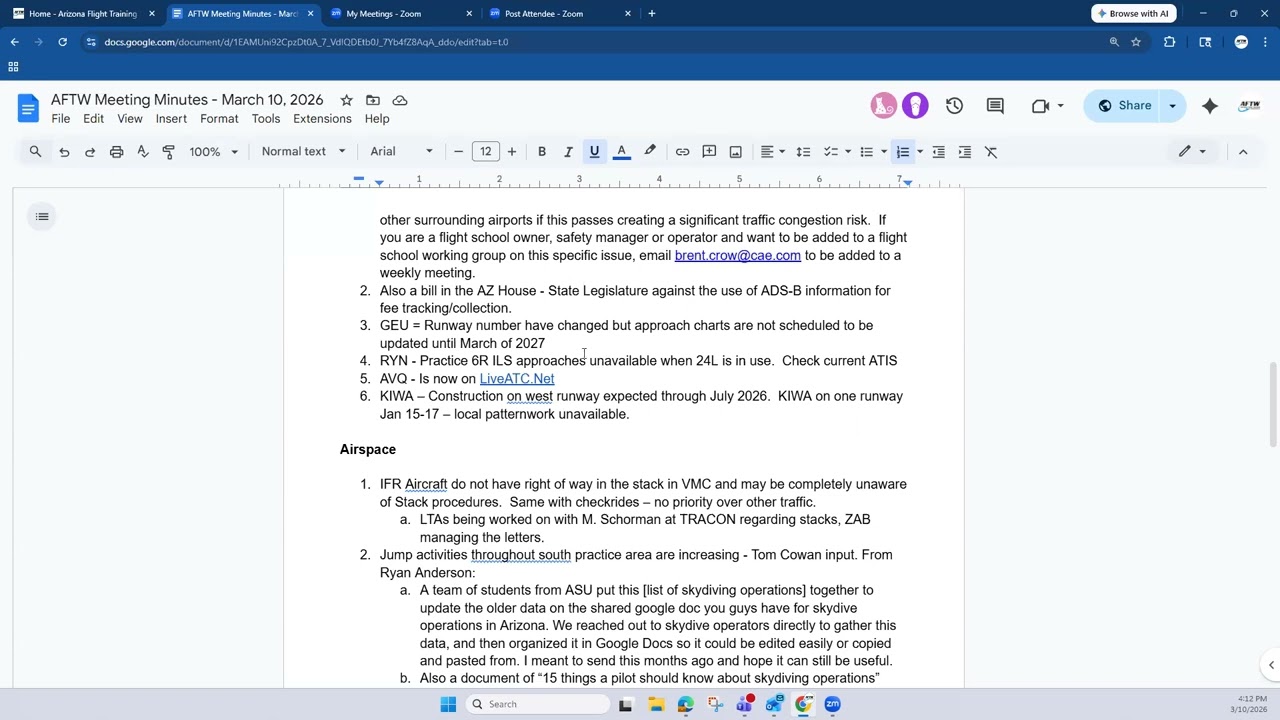Open the Arial font dropdown
This screenshot has width=1280, height=720.
pyautogui.click(x=401, y=152)
